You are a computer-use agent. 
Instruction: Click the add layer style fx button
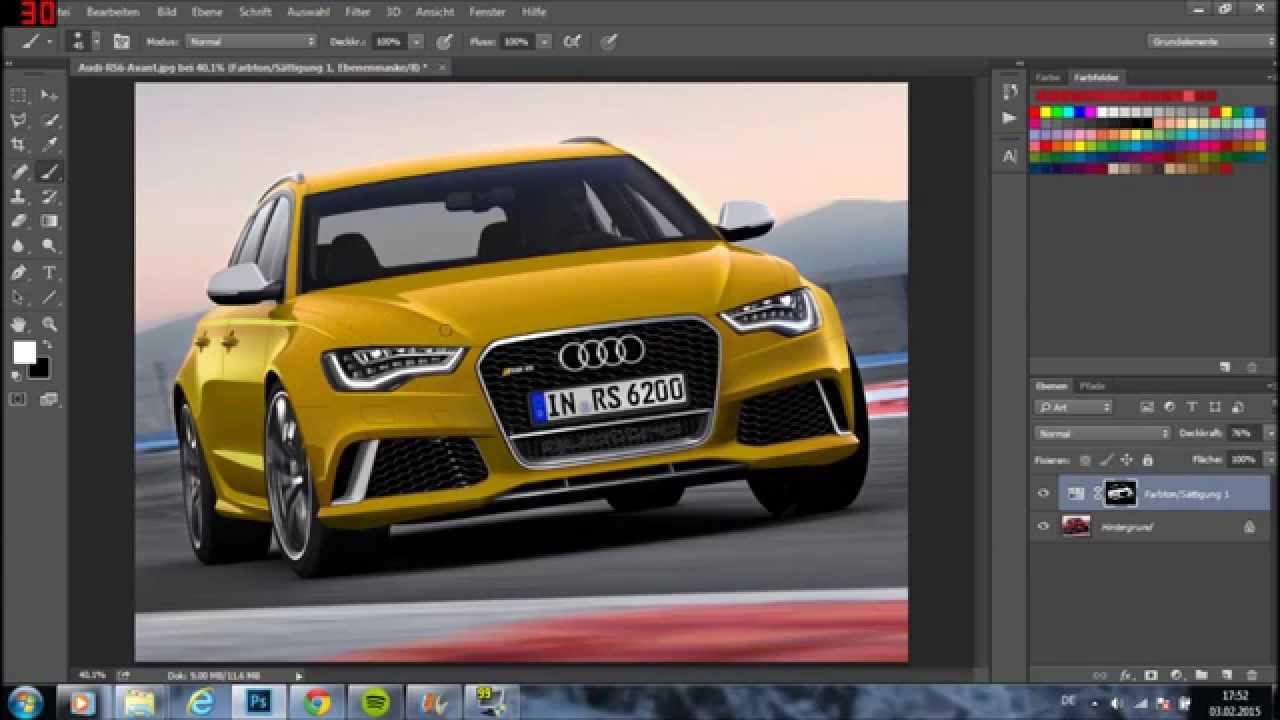1125,676
